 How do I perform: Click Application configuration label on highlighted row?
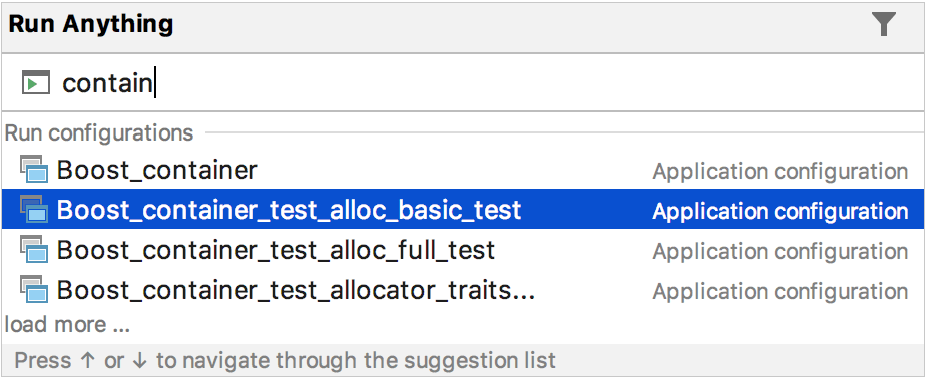780,211
